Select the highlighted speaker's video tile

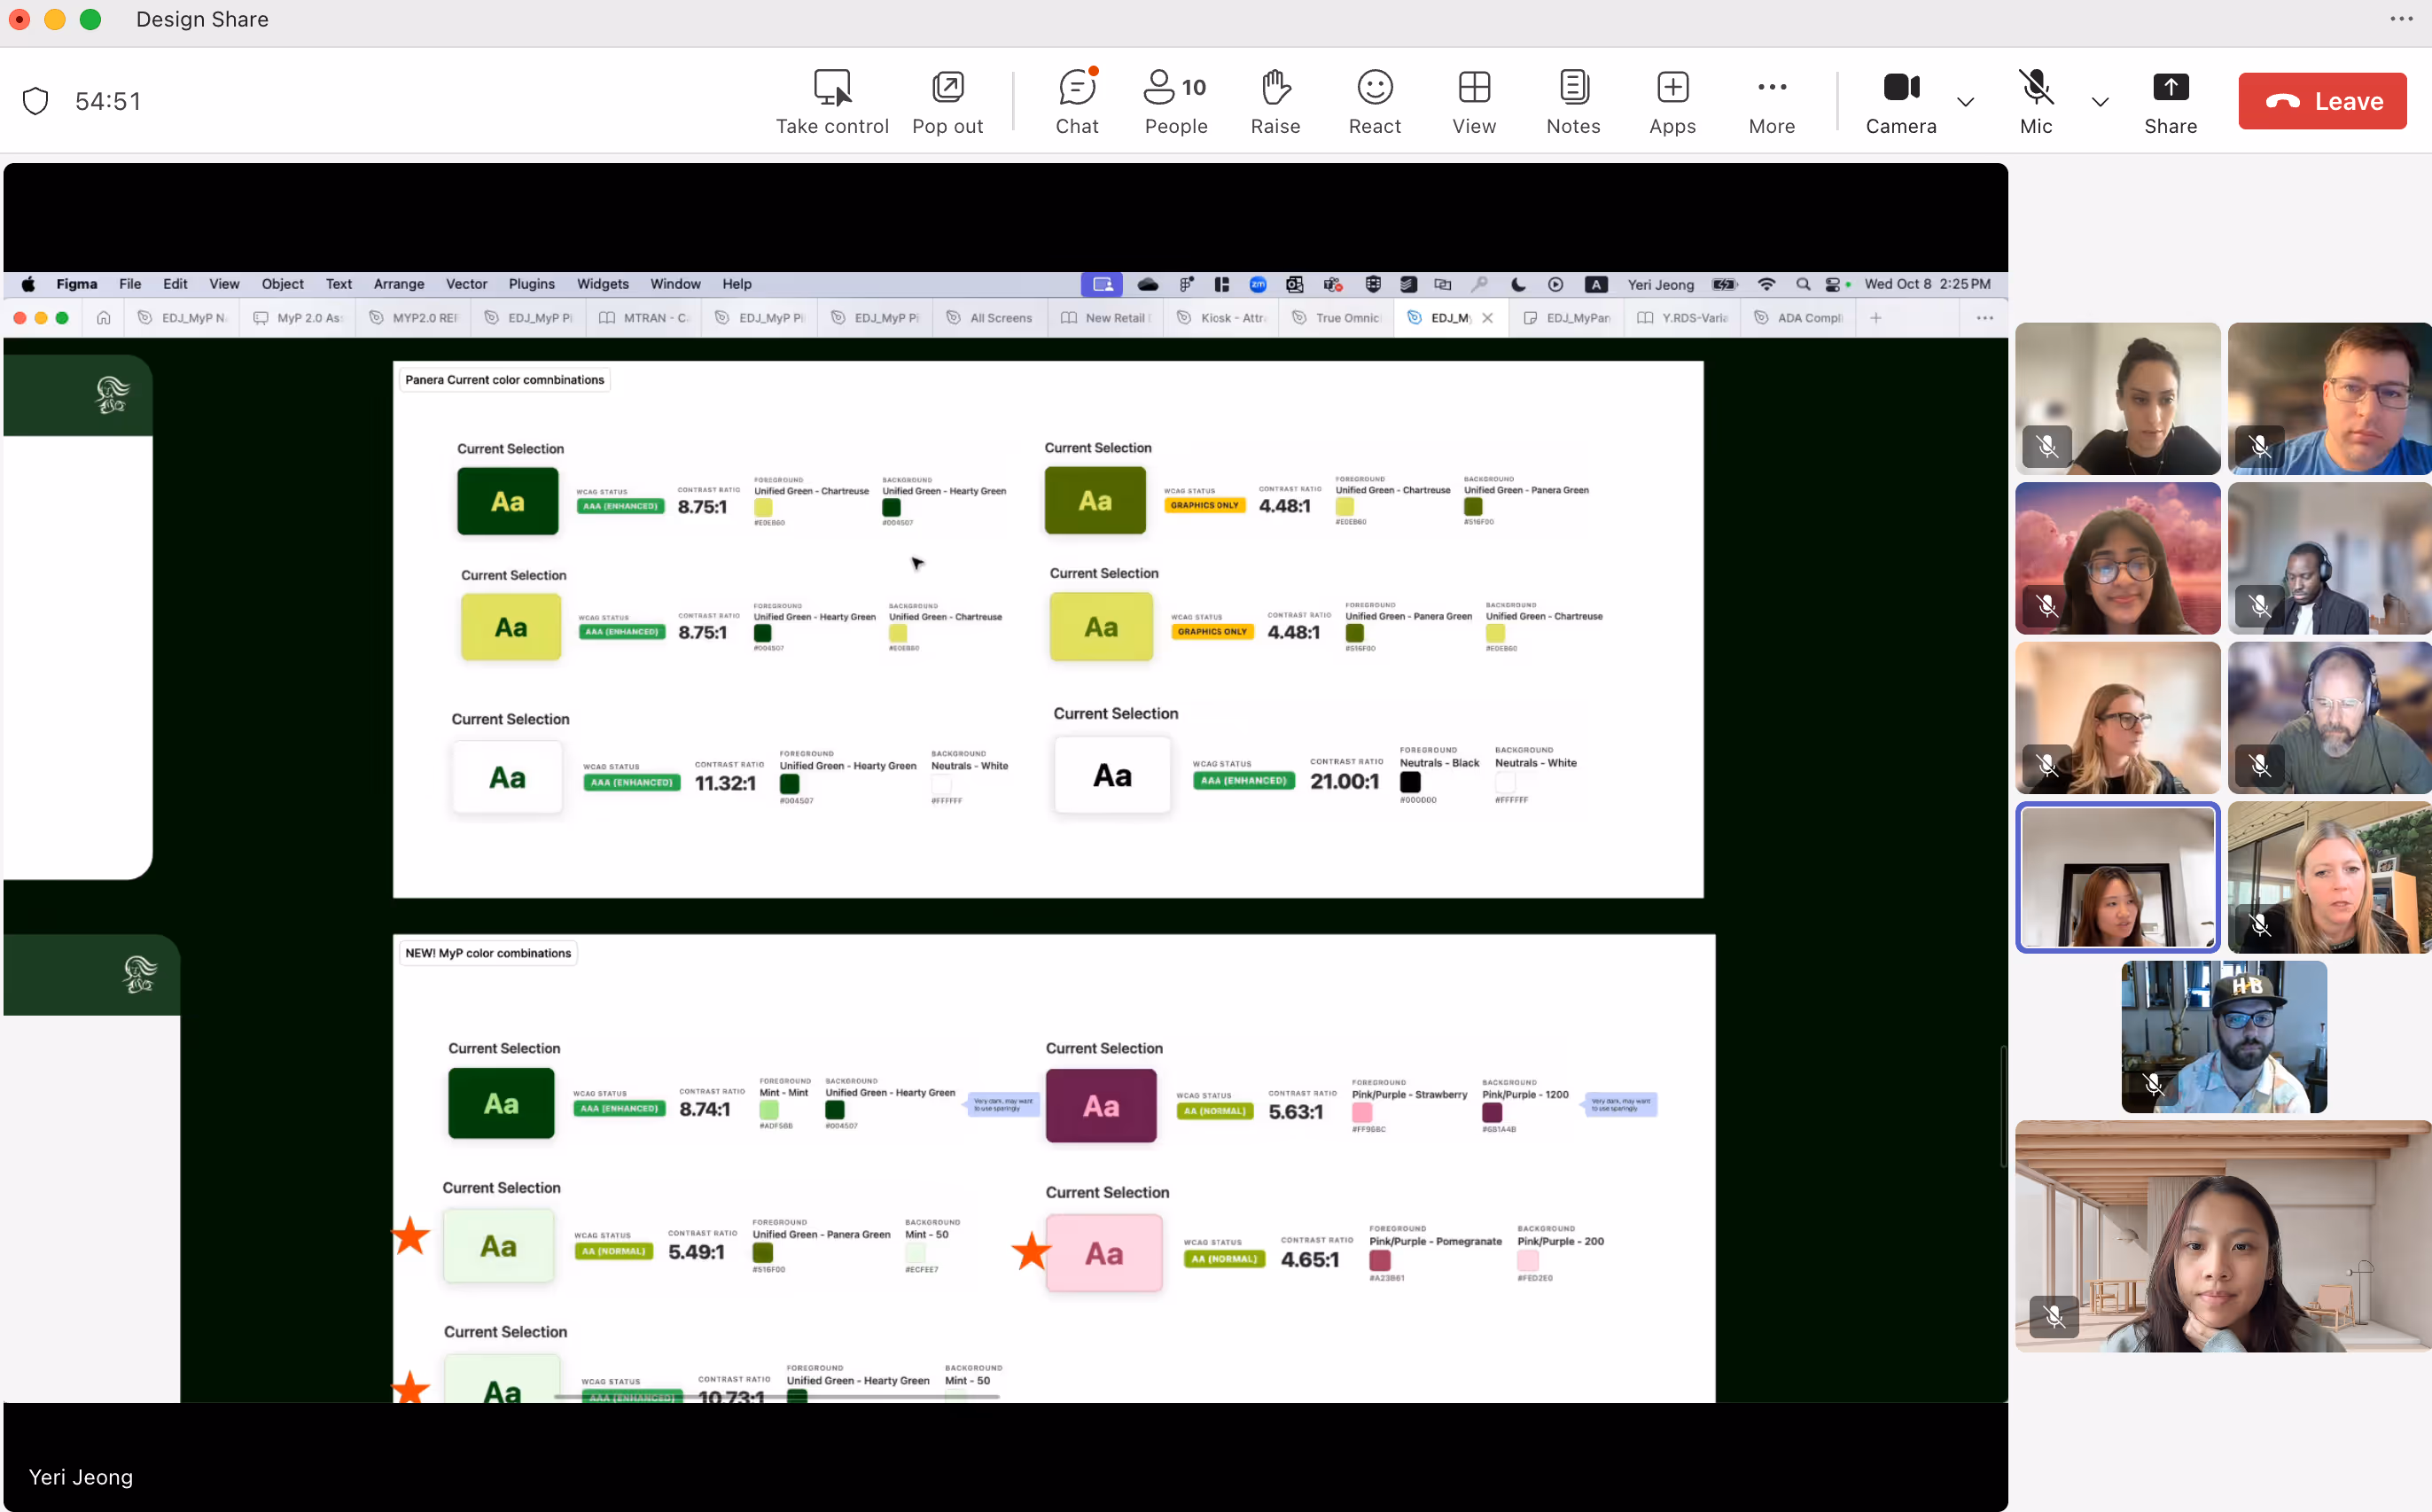2117,877
